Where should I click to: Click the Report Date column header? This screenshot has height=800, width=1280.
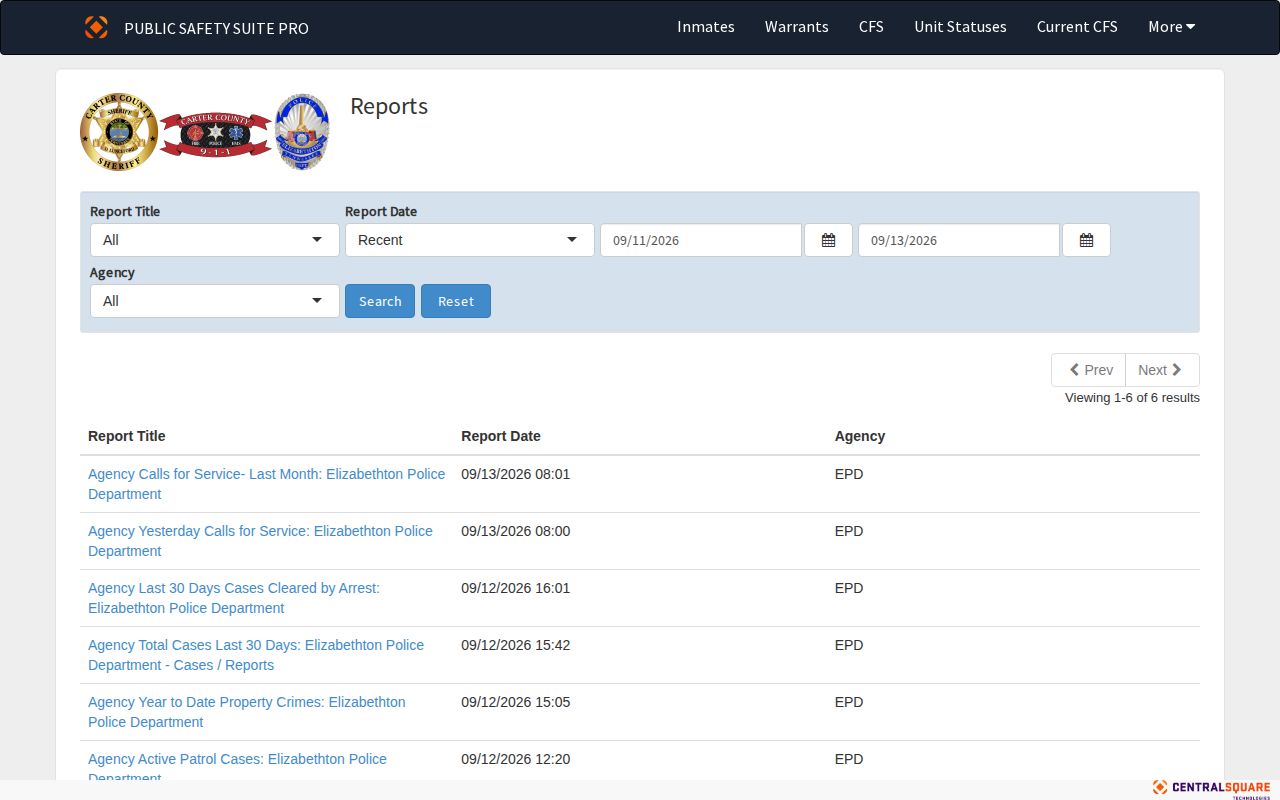pyautogui.click(x=501, y=436)
